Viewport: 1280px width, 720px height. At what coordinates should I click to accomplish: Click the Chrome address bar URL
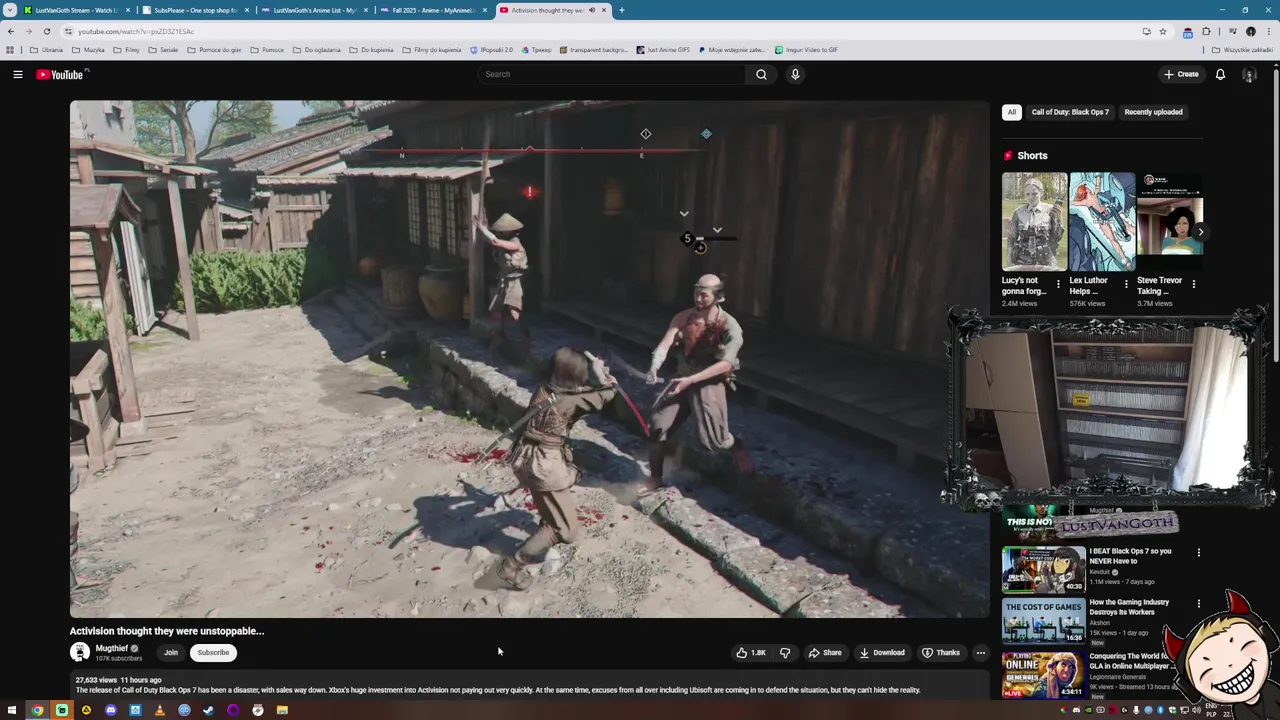pos(136,31)
